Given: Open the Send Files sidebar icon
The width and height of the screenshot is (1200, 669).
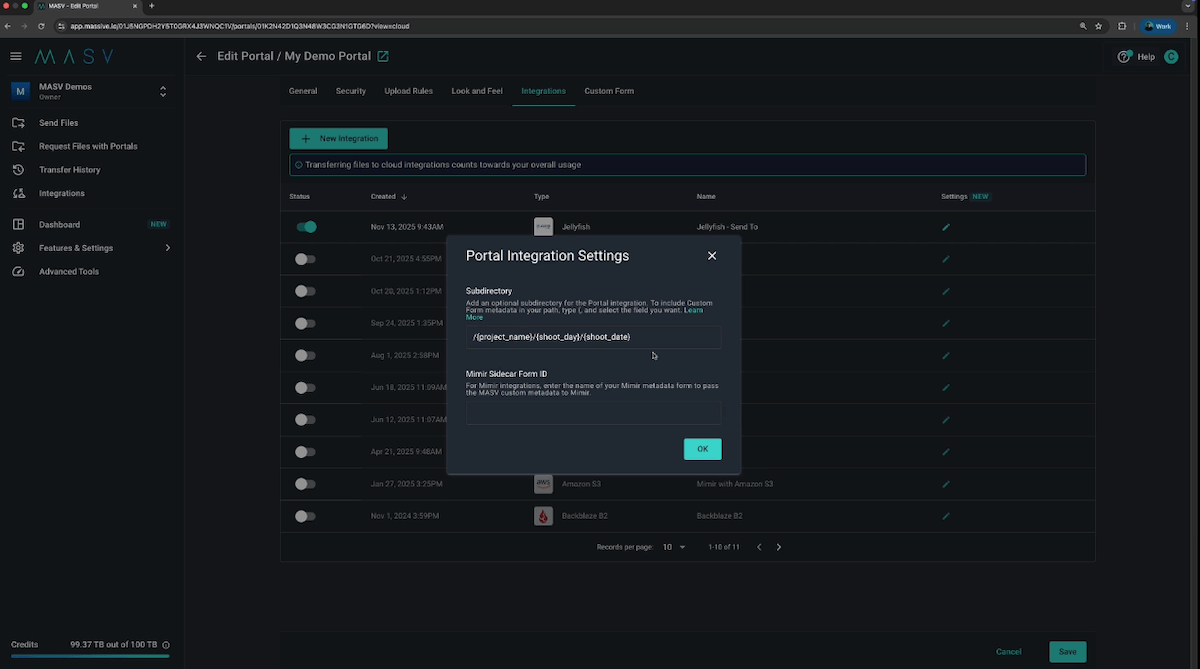Looking at the screenshot, I should click(x=17, y=122).
